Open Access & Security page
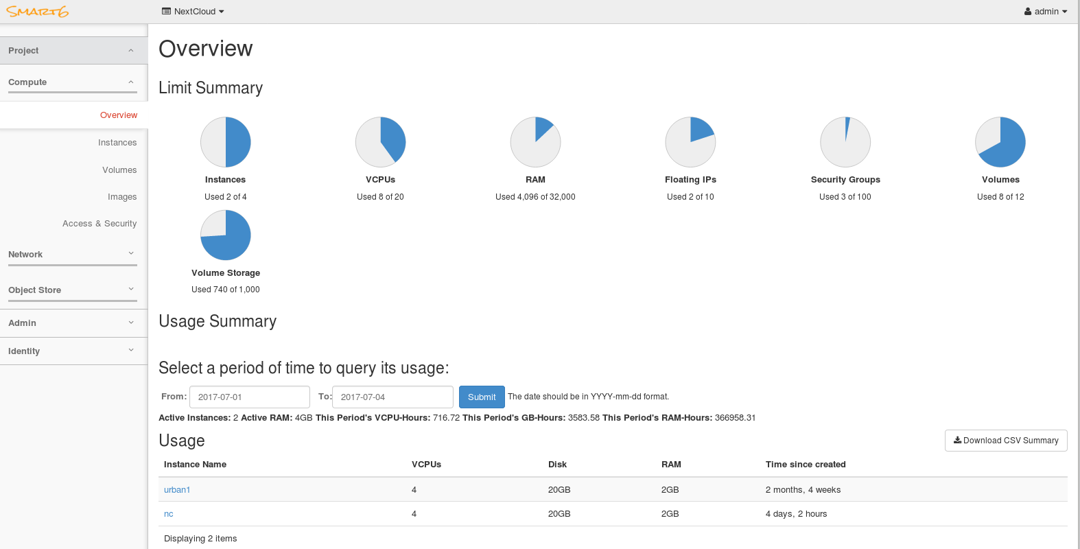1080x549 pixels. click(x=99, y=224)
